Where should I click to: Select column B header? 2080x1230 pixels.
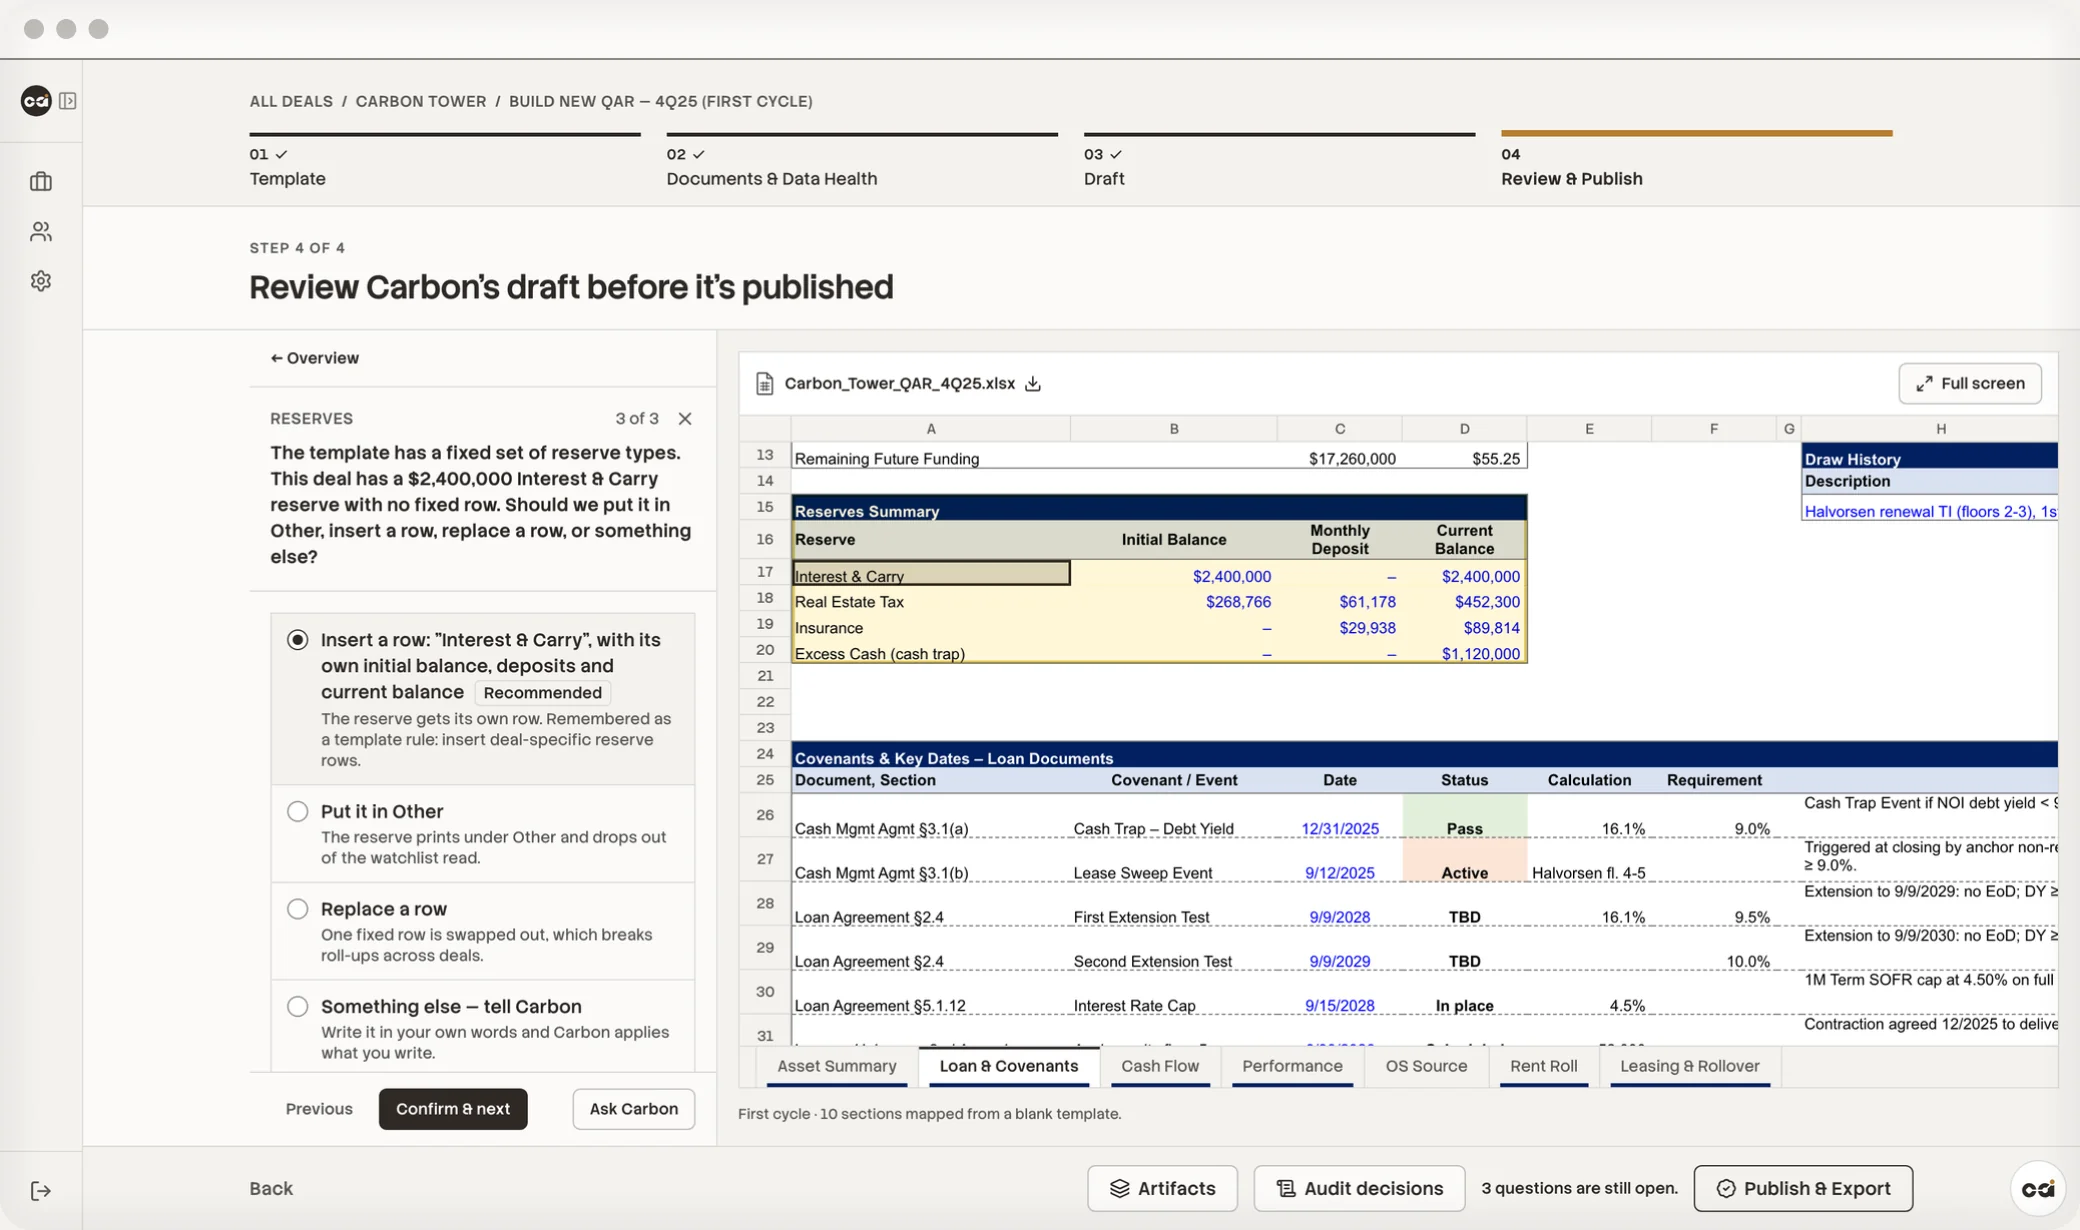click(1174, 429)
